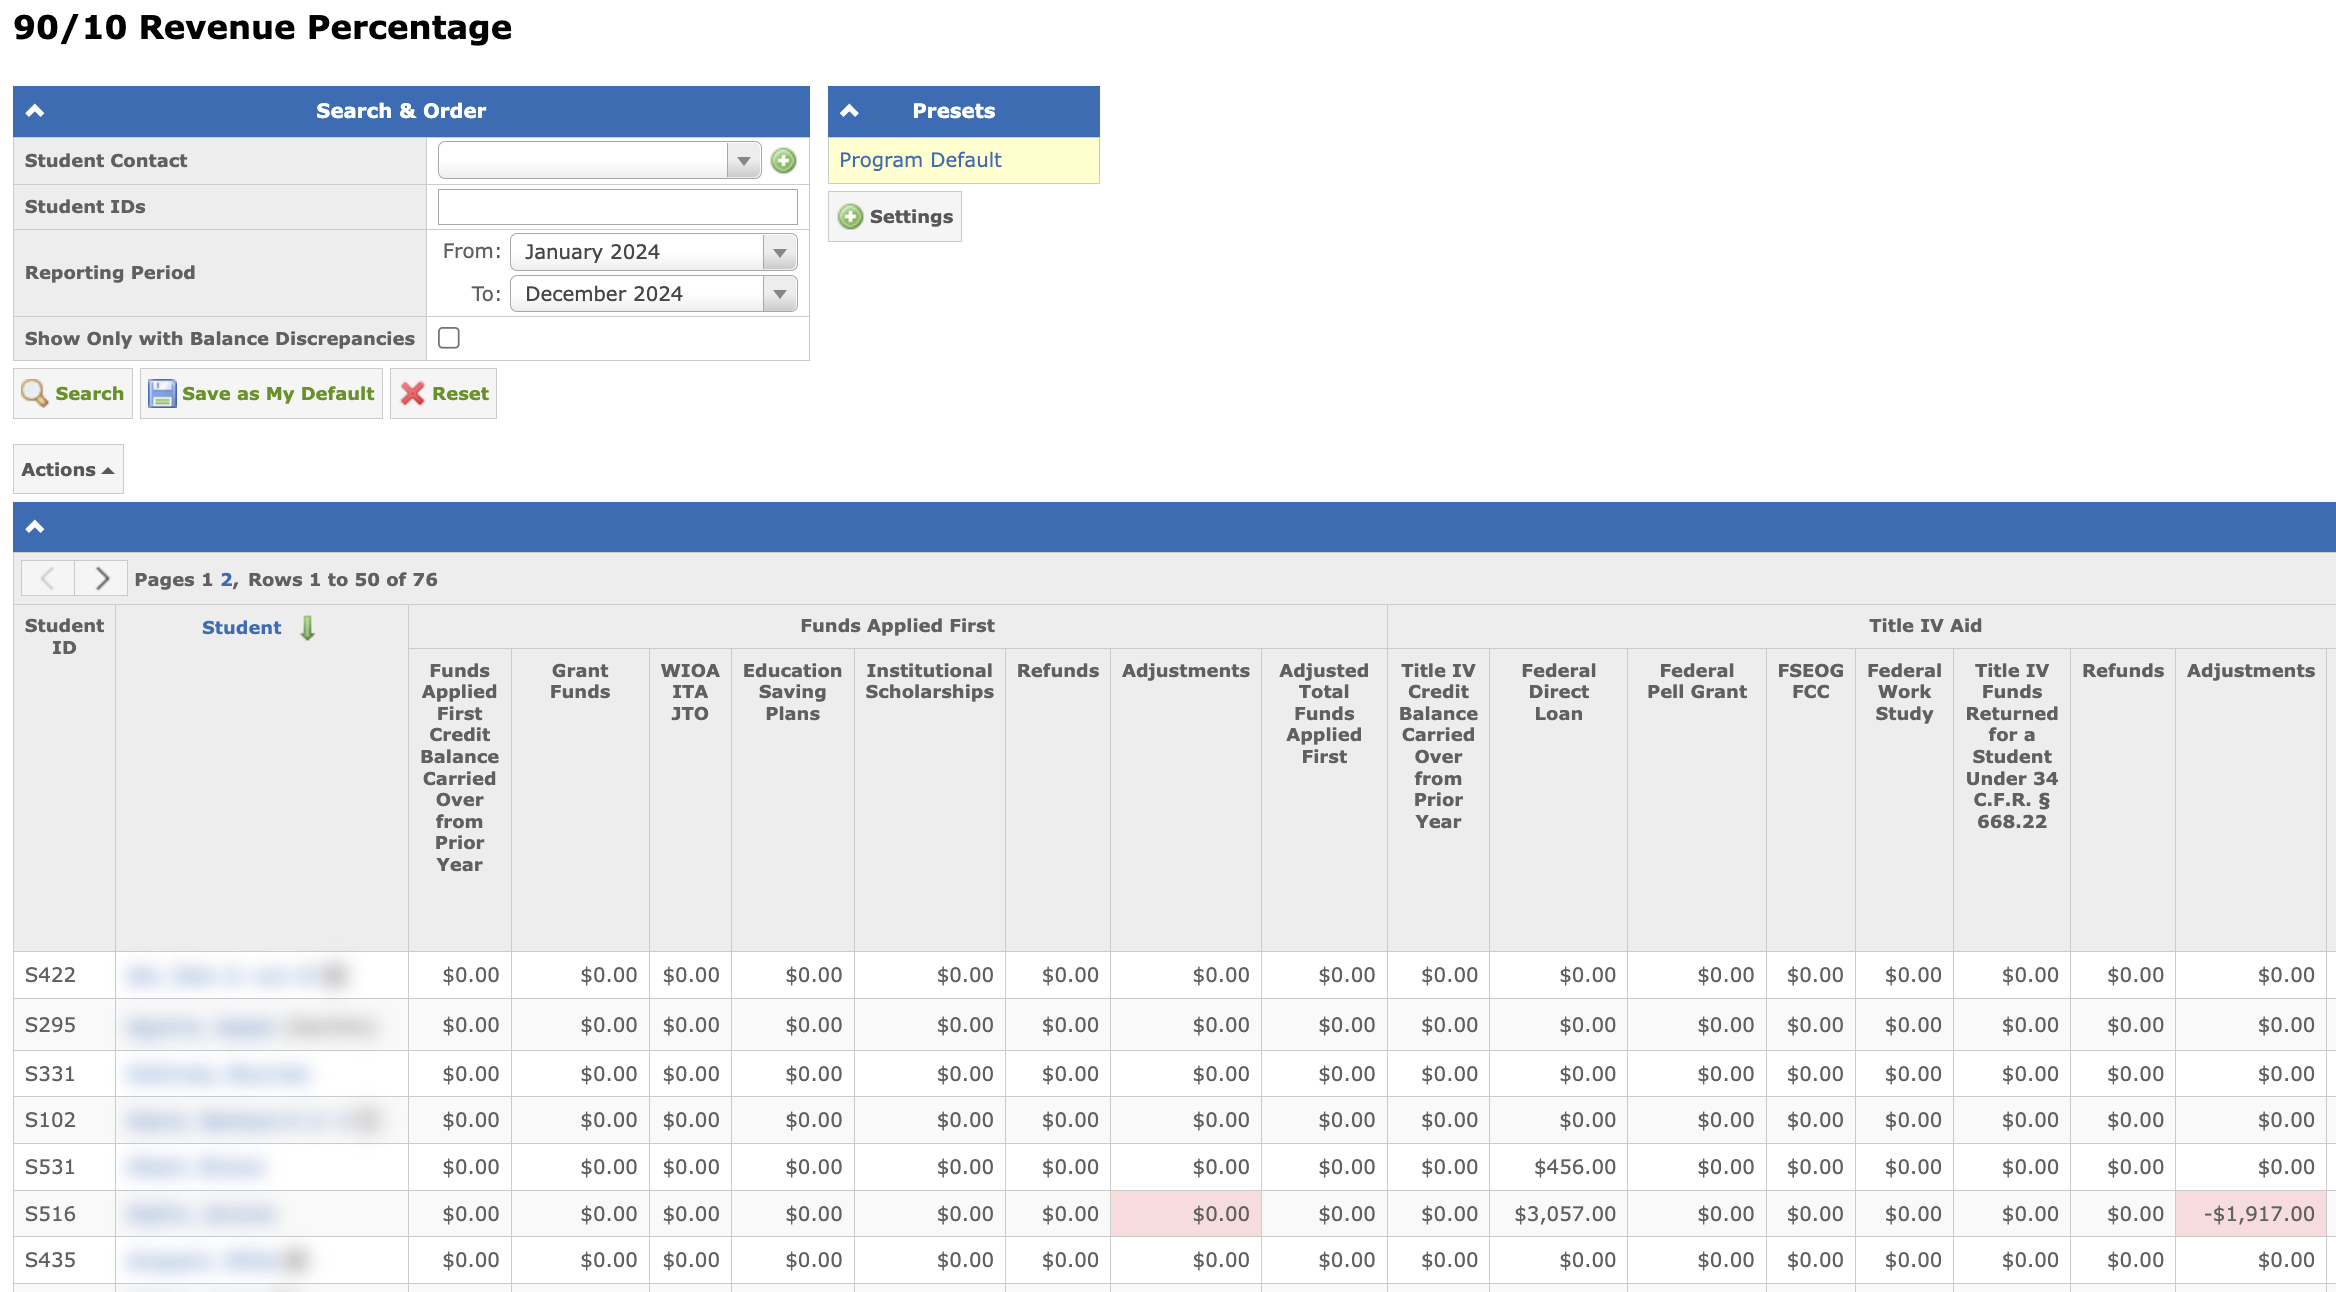This screenshot has width=2336, height=1292.
Task: Click the Settings plus button
Action: (895, 216)
